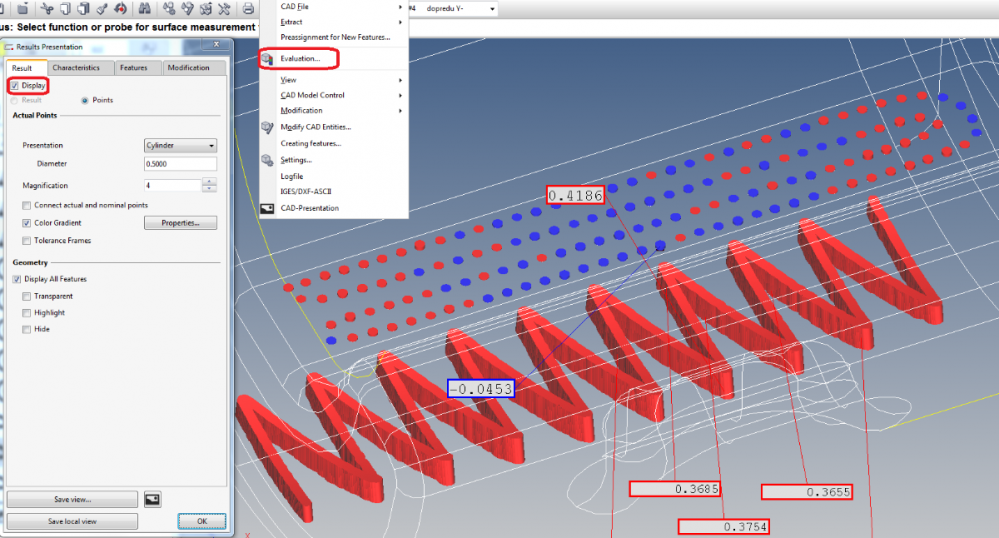Select the Points radio button
This screenshot has width=999, height=538.
coord(84,100)
